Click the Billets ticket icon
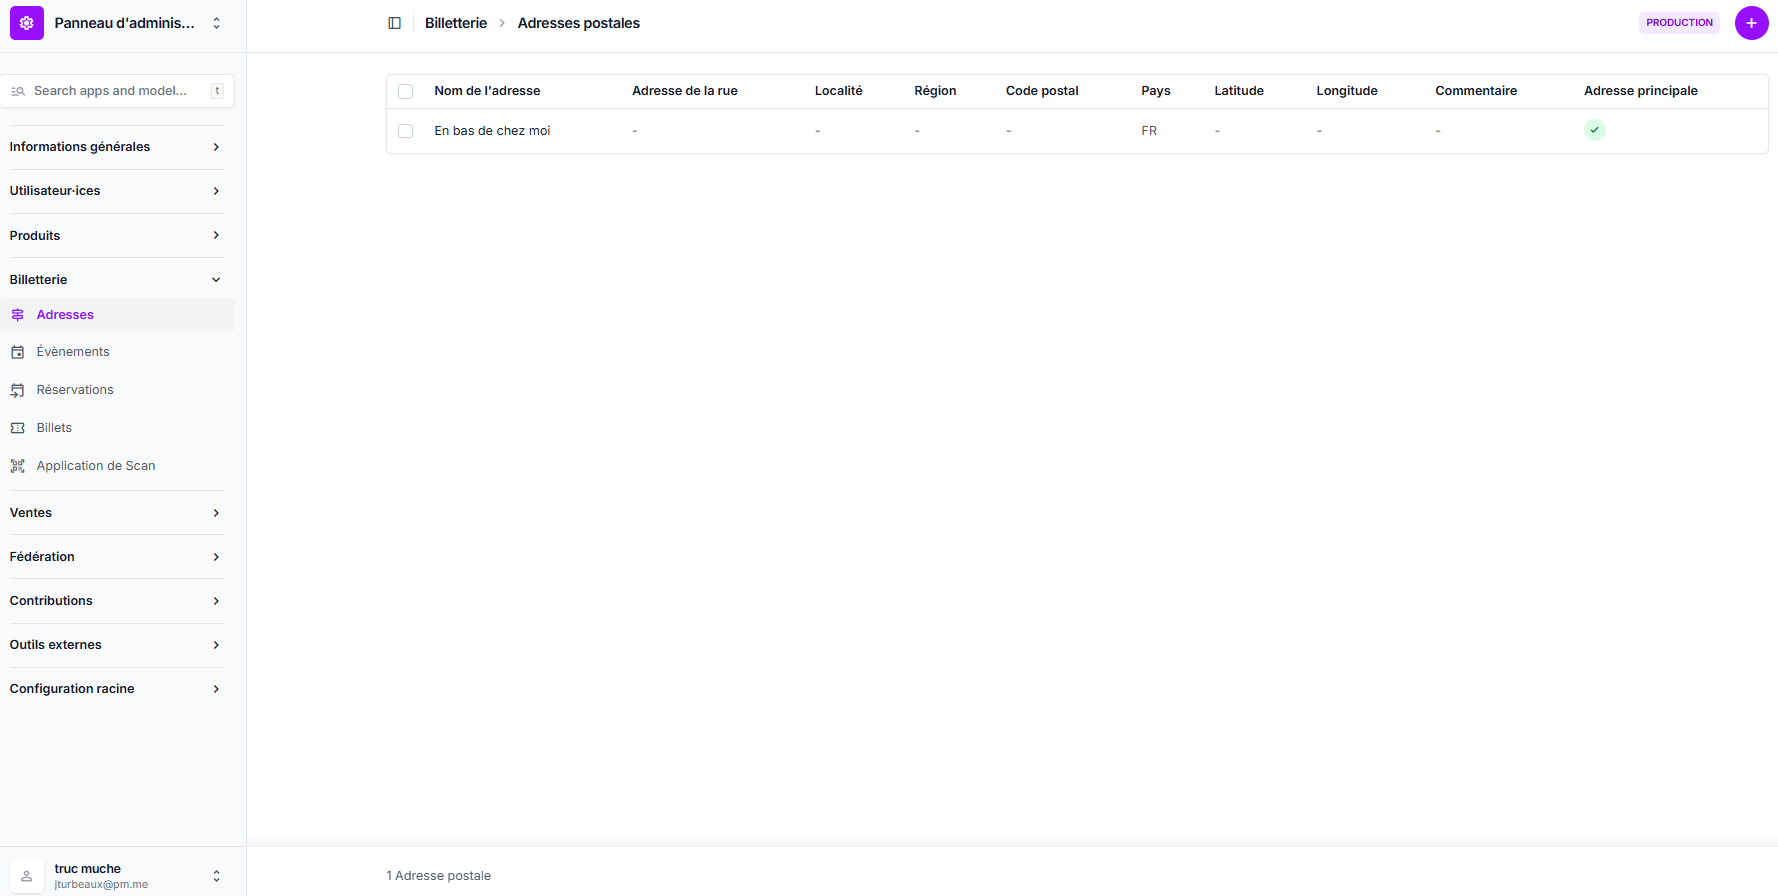1778x896 pixels. 18,428
